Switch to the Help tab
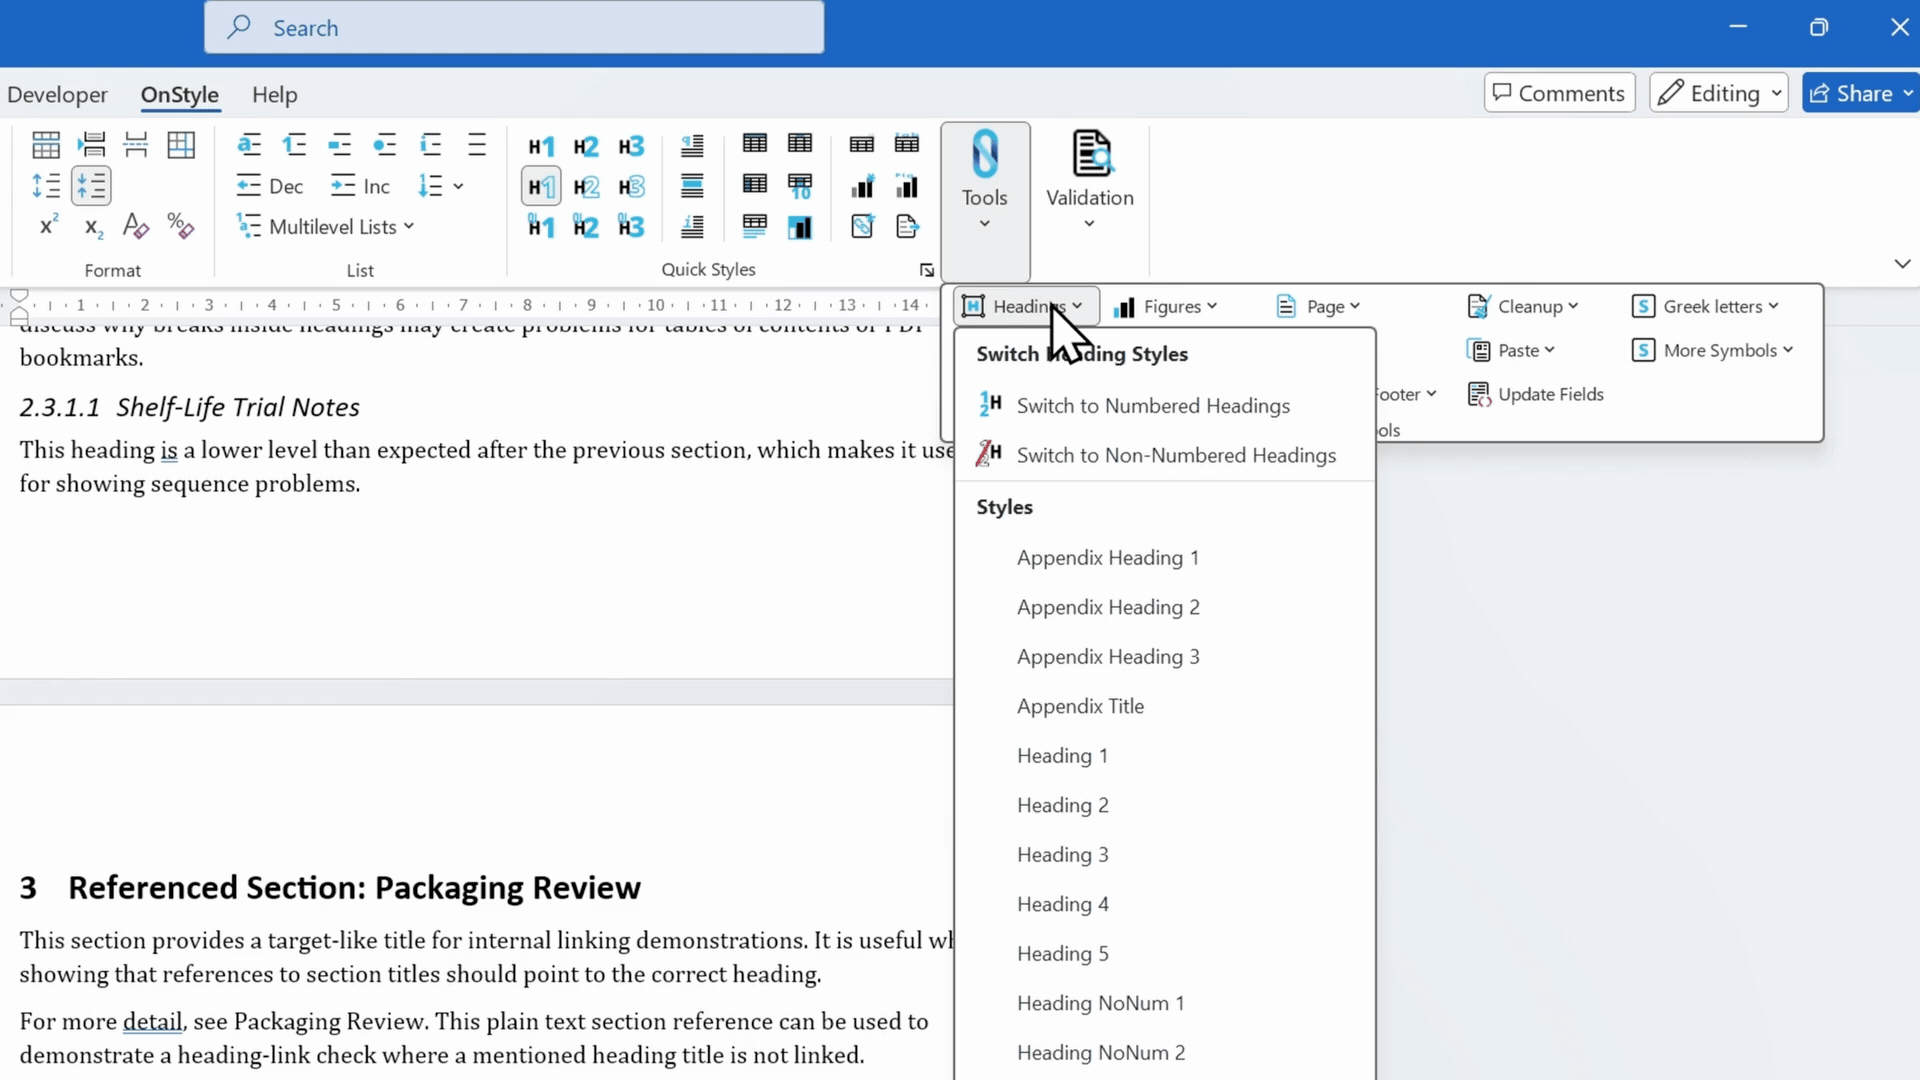1920x1080 pixels. pos(275,95)
